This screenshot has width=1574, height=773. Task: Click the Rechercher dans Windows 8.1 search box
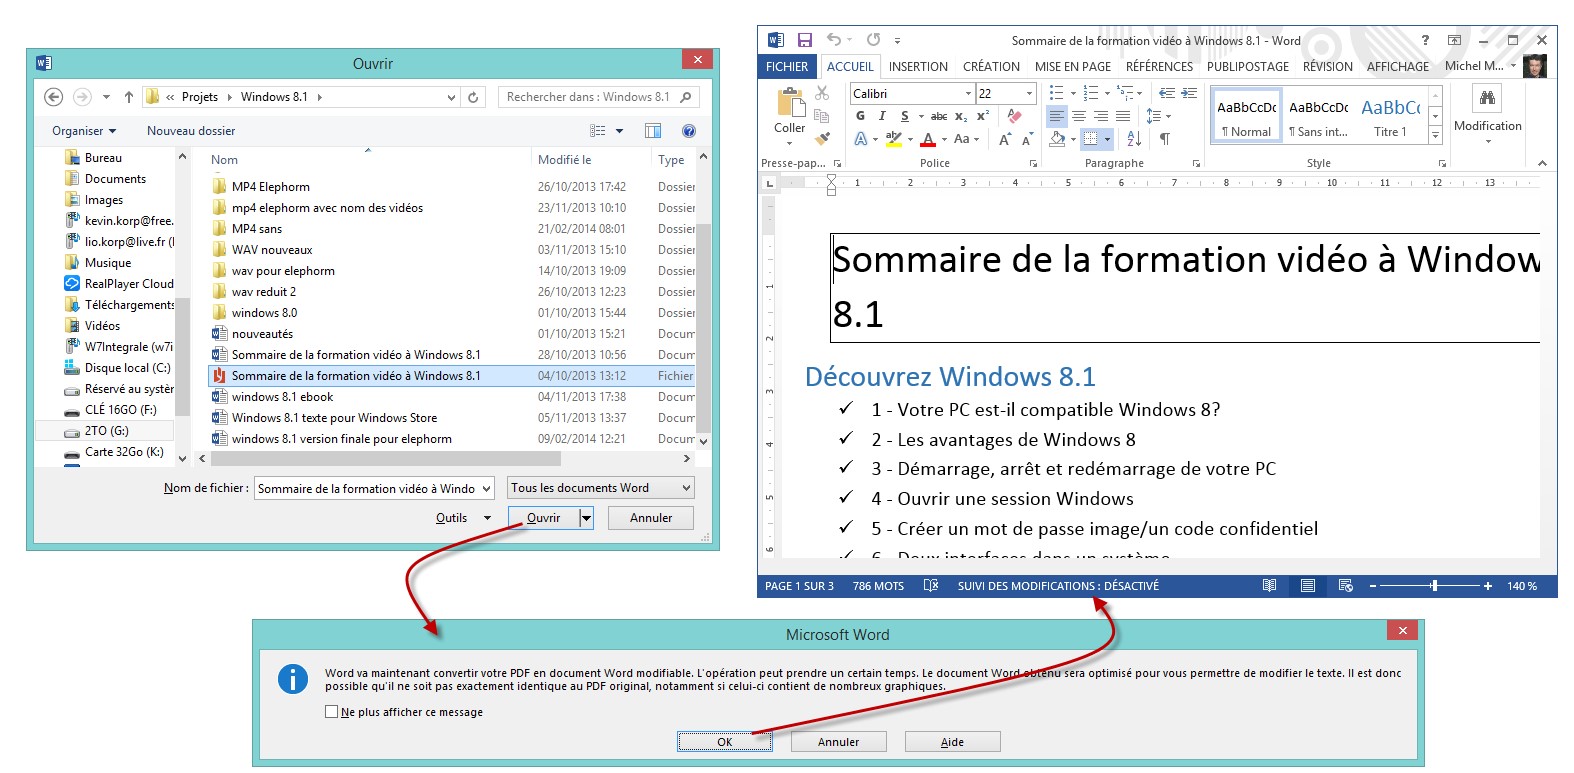[x=598, y=97]
